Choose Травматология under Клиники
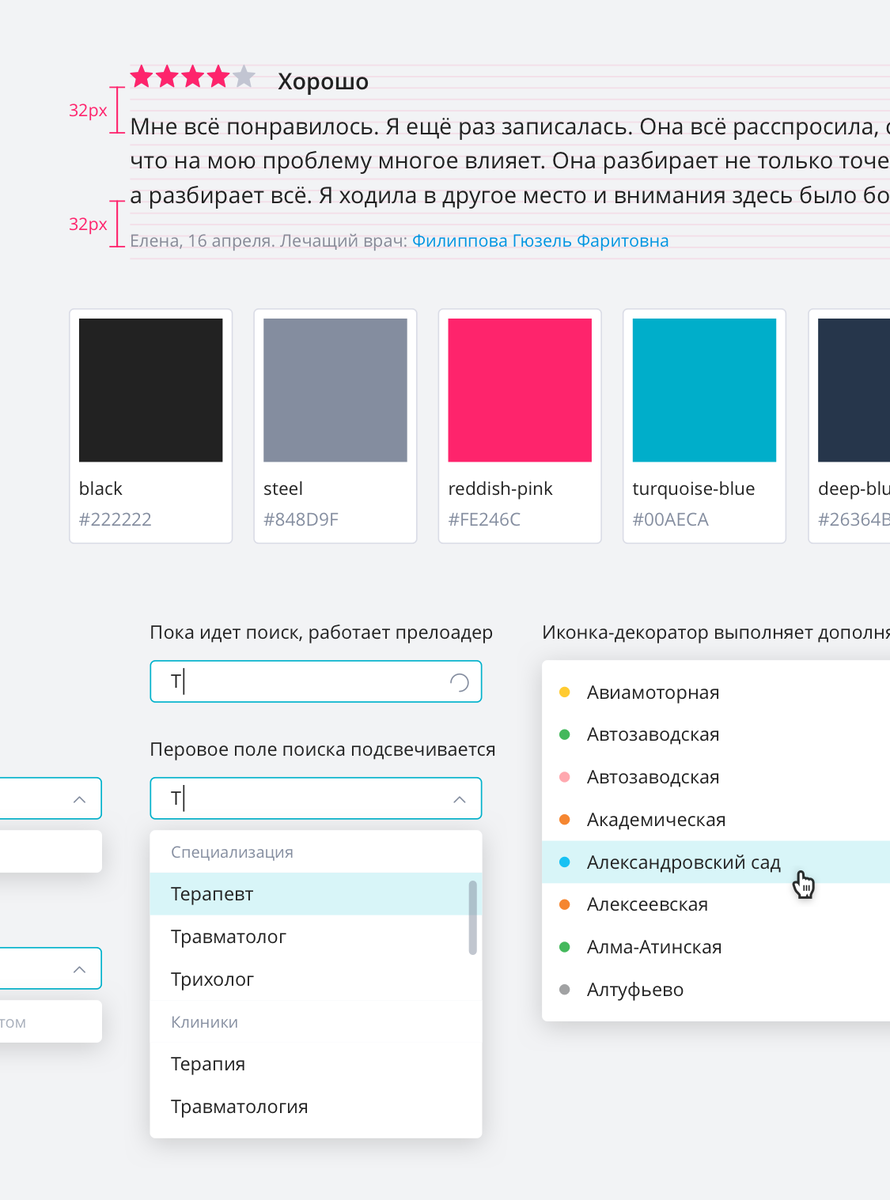Screen dimensions: 890x1200 (x=316, y=1107)
